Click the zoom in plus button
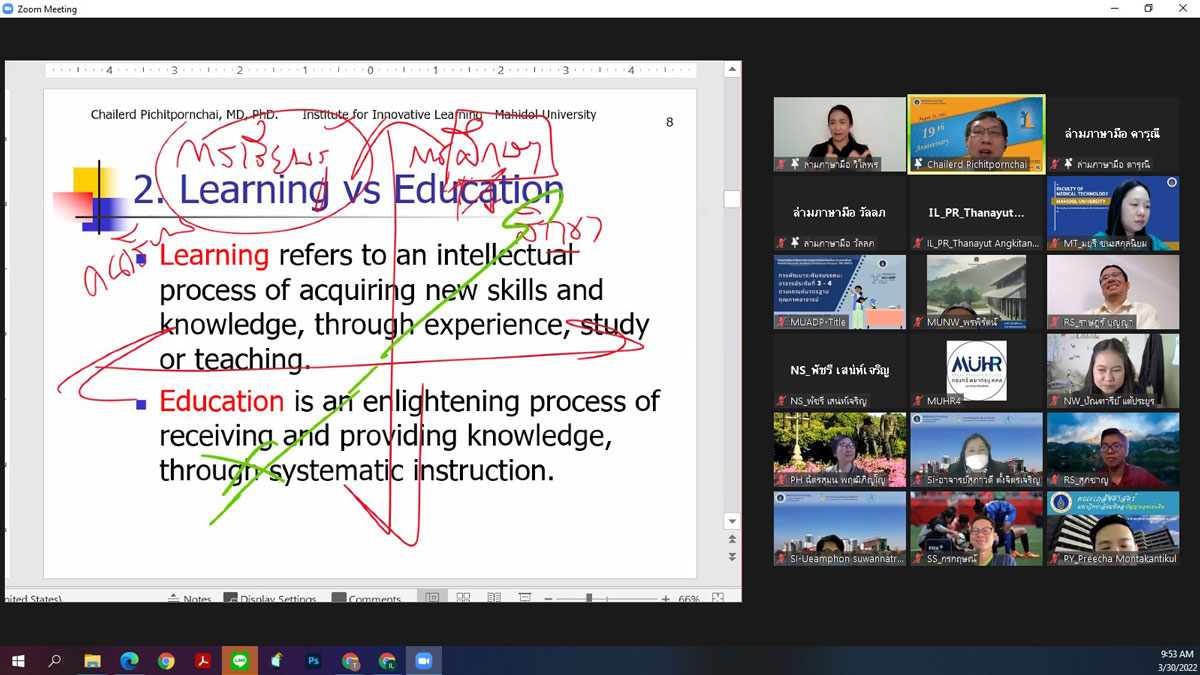This screenshot has height=675, width=1200. point(666,598)
